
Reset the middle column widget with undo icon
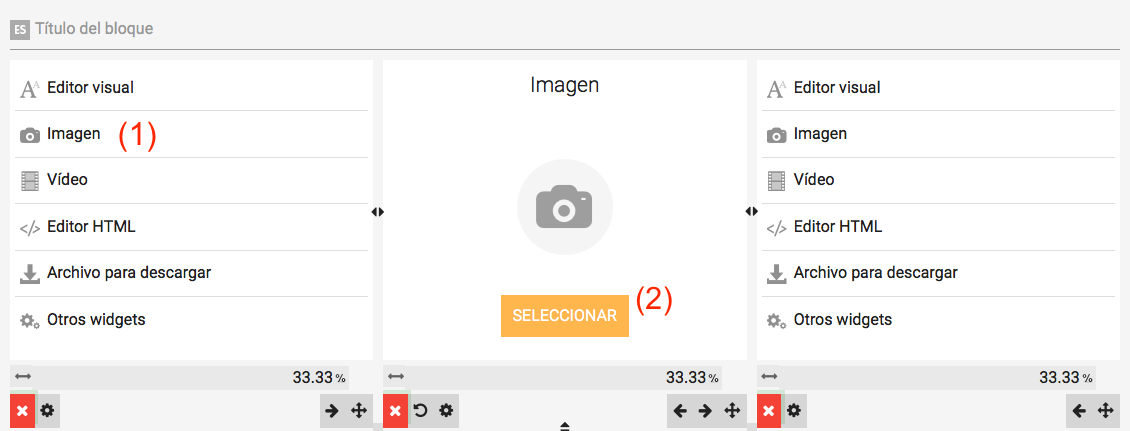[x=421, y=411]
